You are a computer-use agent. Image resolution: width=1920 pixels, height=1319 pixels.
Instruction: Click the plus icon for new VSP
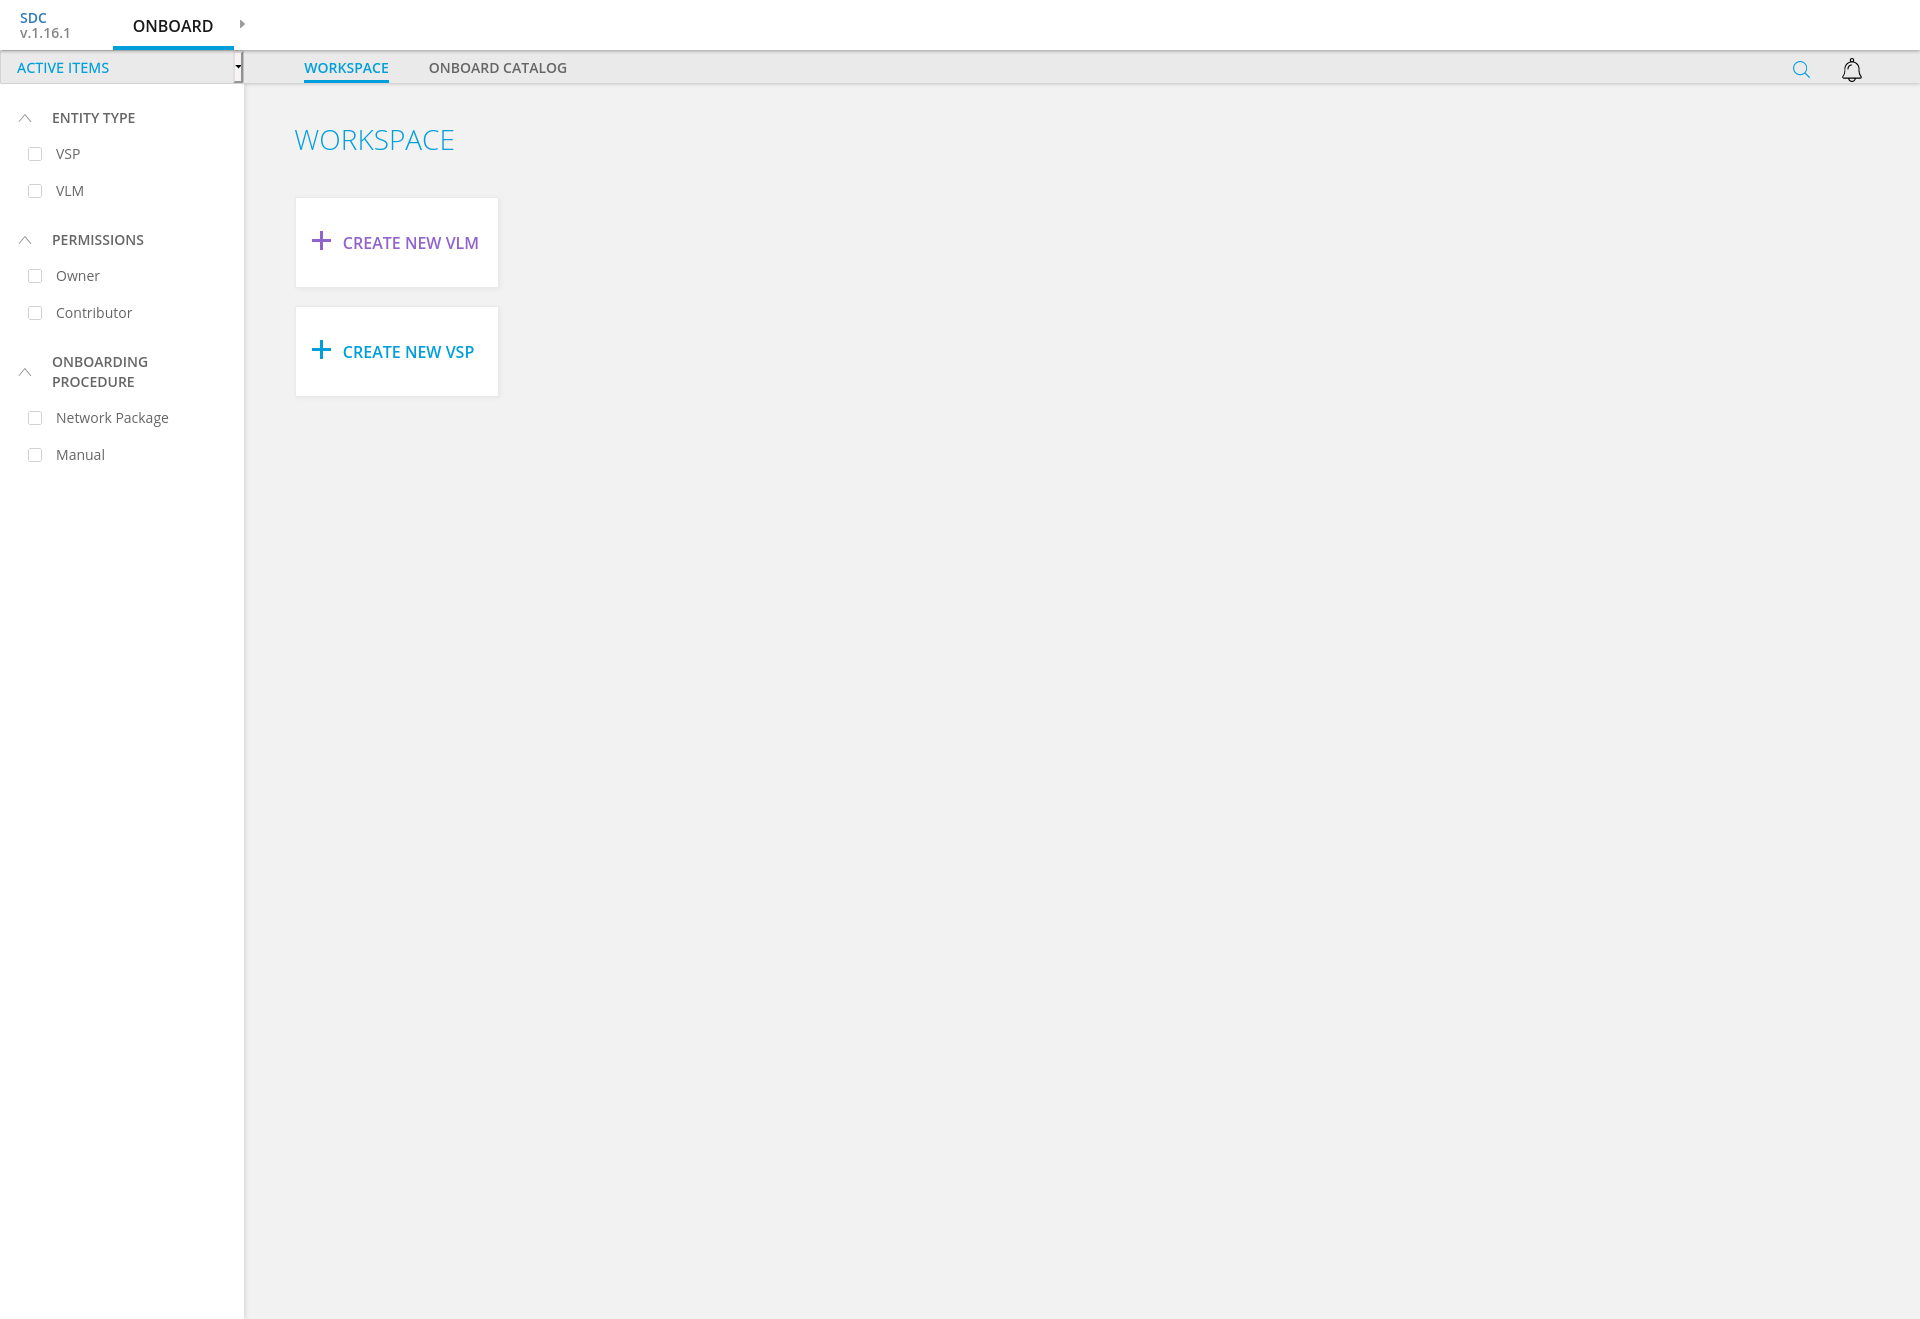(321, 350)
